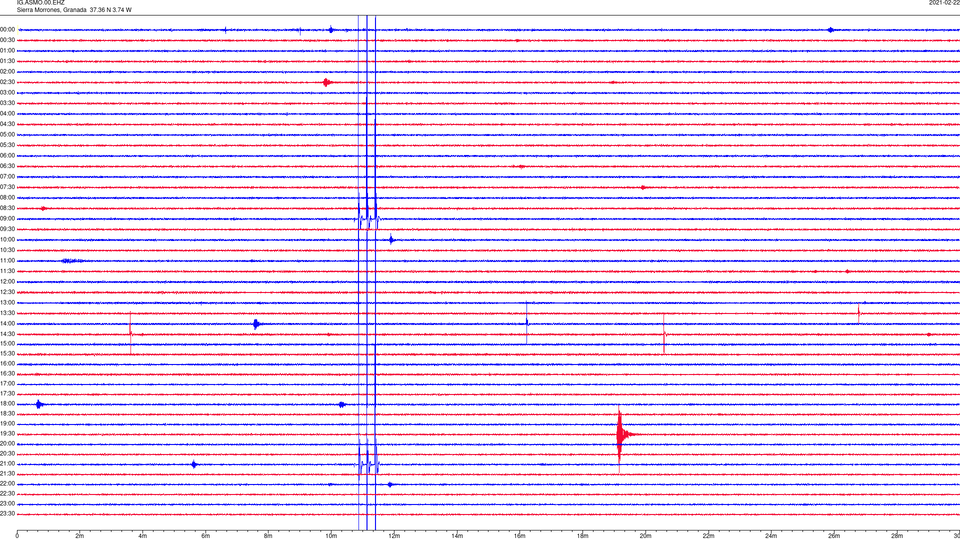Pick the 23:00 trace label
The width and height of the screenshot is (960, 540).
7,504
